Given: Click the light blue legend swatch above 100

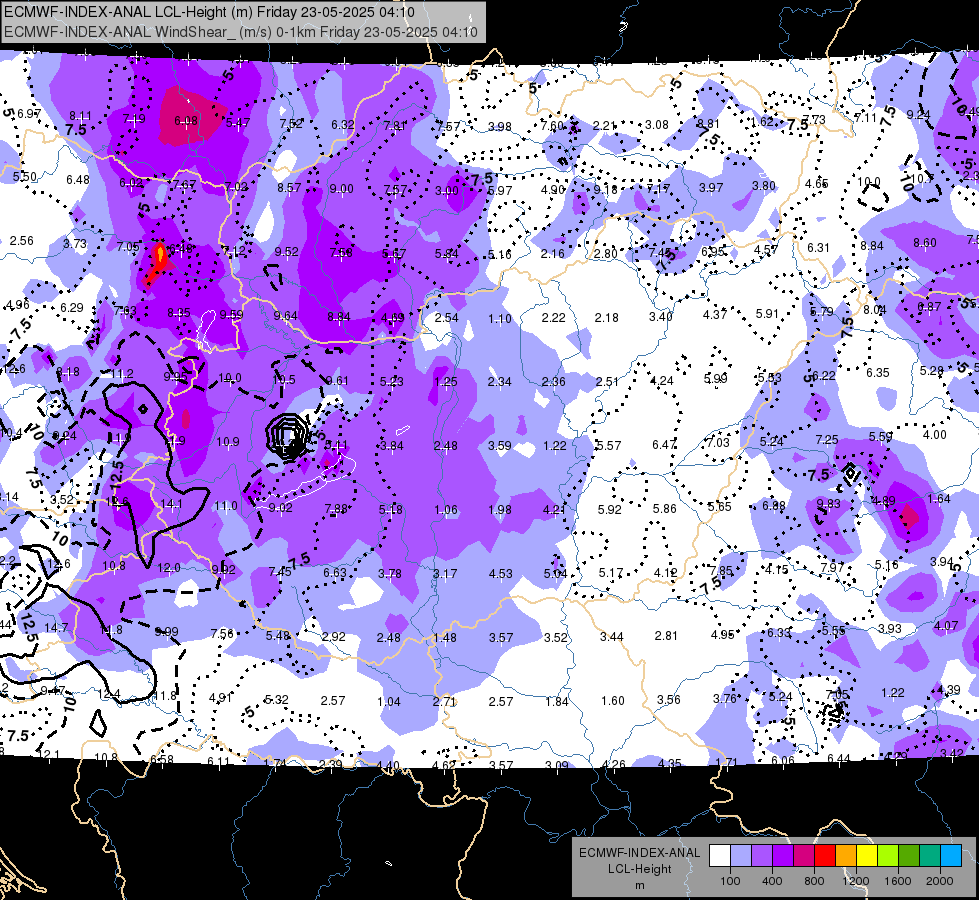Looking at the screenshot, I should coord(741,855).
